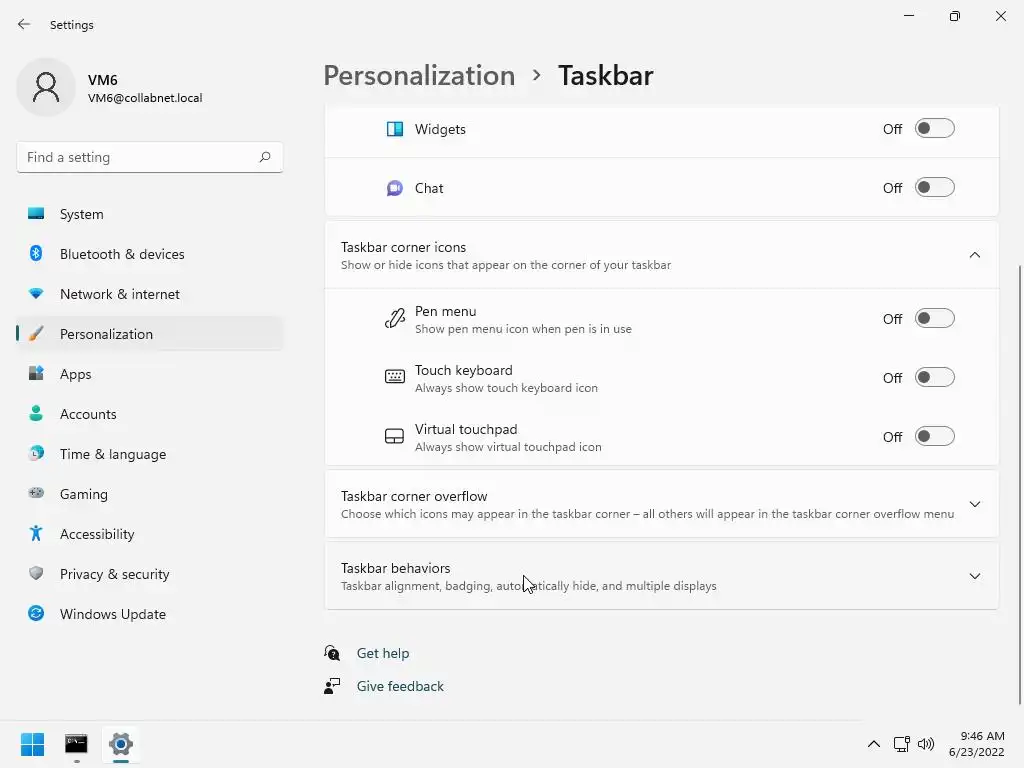Click the Find a setting search box
This screenshot has height=768, width=1024.
[x=140, y=157]
